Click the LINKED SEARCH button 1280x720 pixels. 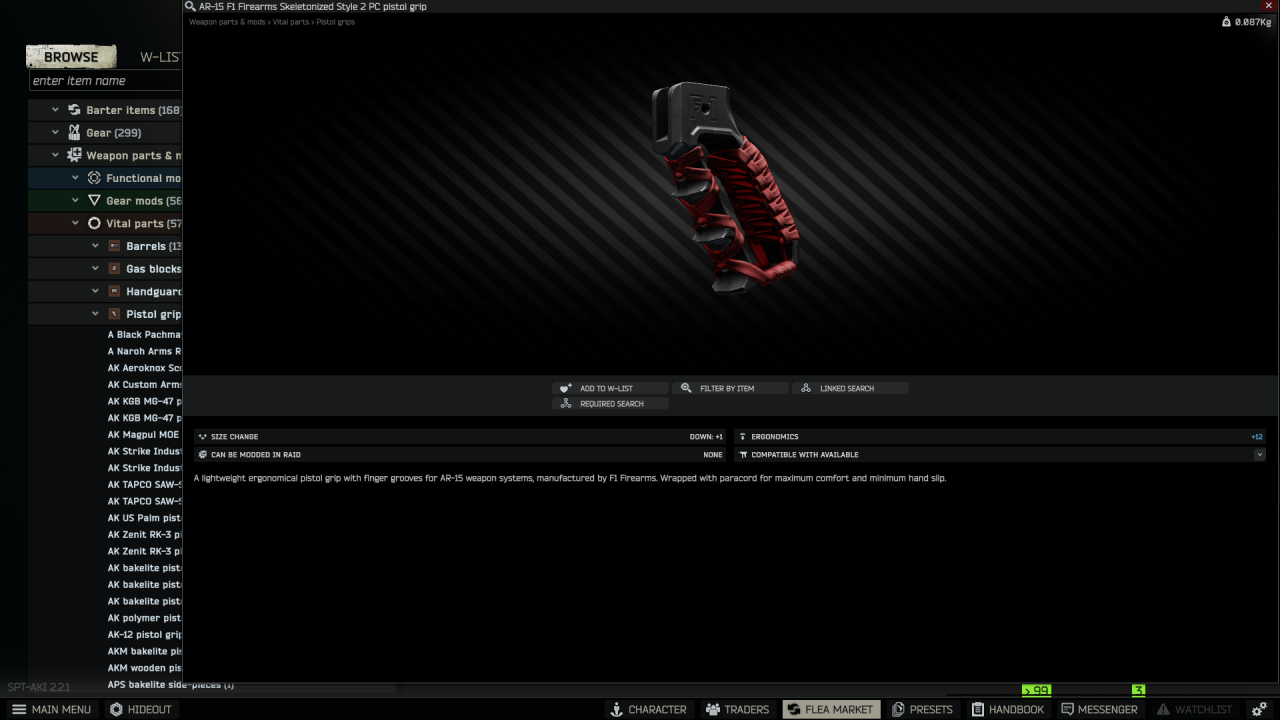(x=850, y=388)
